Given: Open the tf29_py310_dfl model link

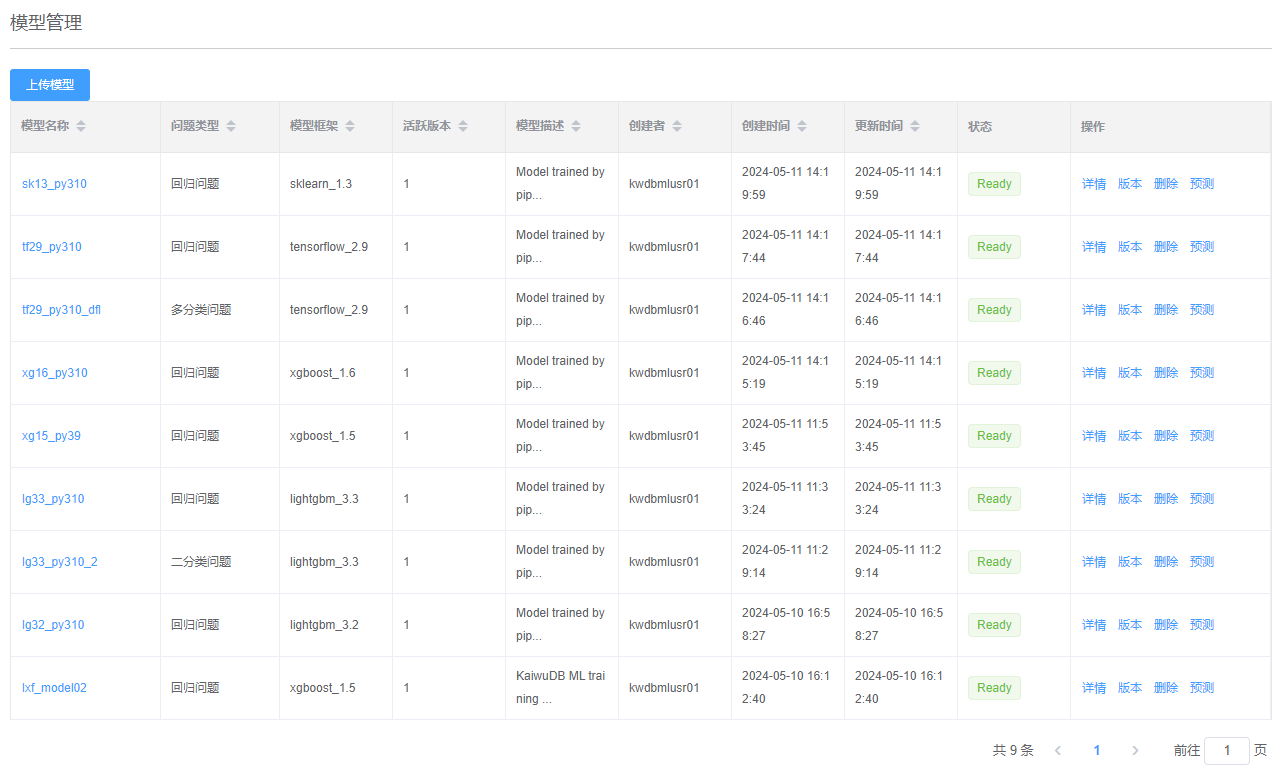Looking at the screenshot, I should coord(61,310).
